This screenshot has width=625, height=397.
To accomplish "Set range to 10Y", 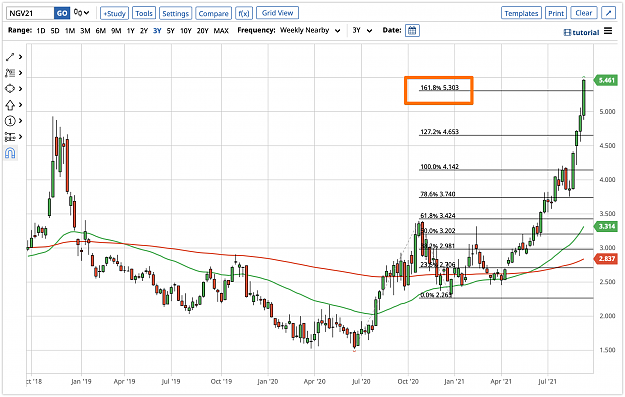I will click(186, 31).
